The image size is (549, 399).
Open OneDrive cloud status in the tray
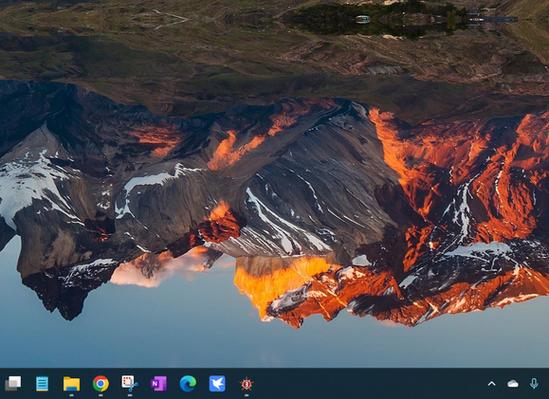pos(513,384)
